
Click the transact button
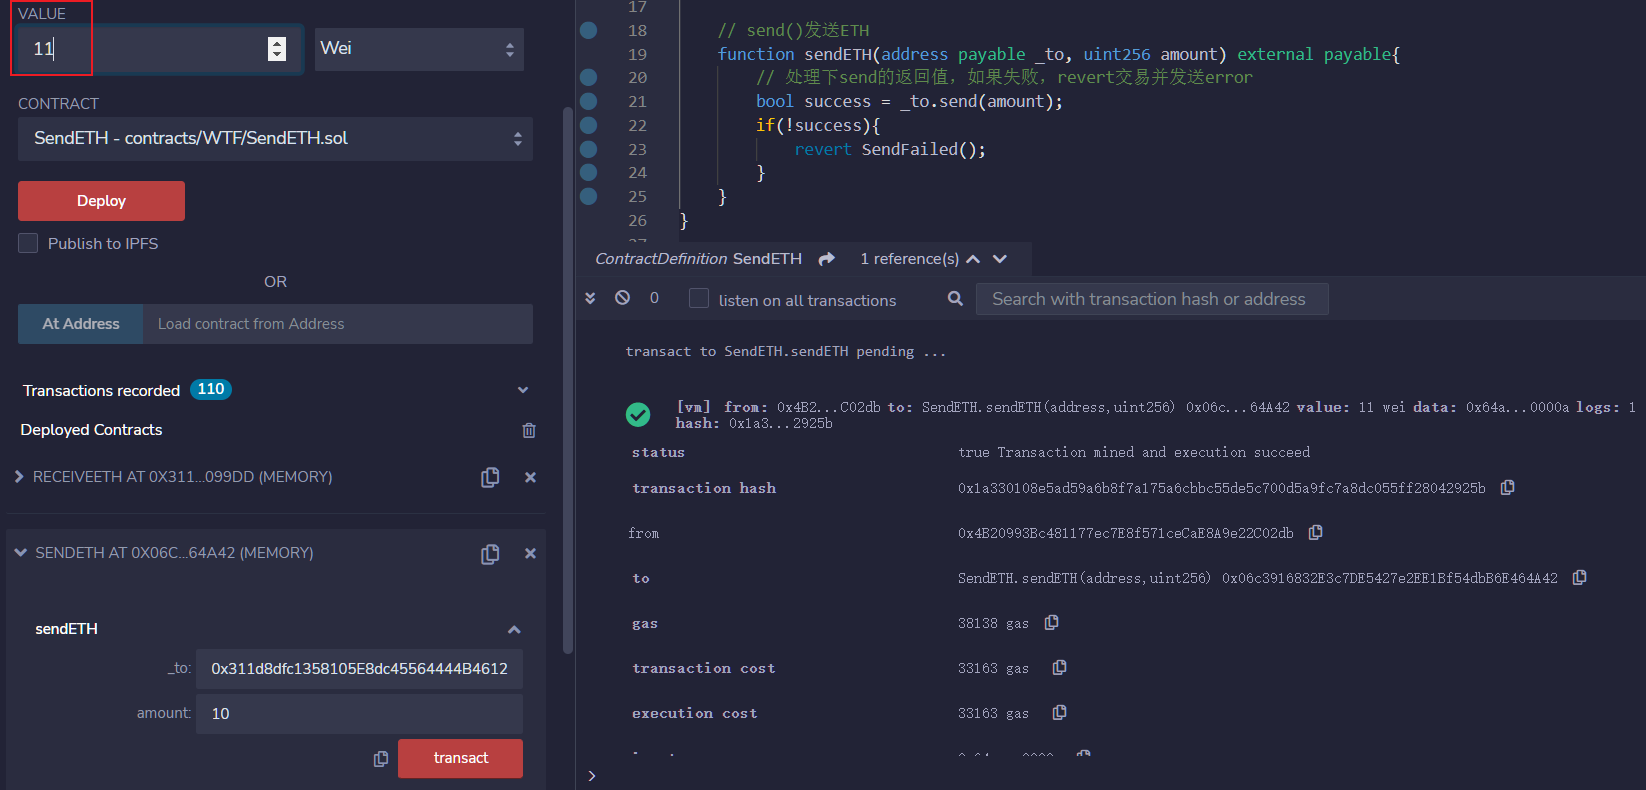click(460, 758)
